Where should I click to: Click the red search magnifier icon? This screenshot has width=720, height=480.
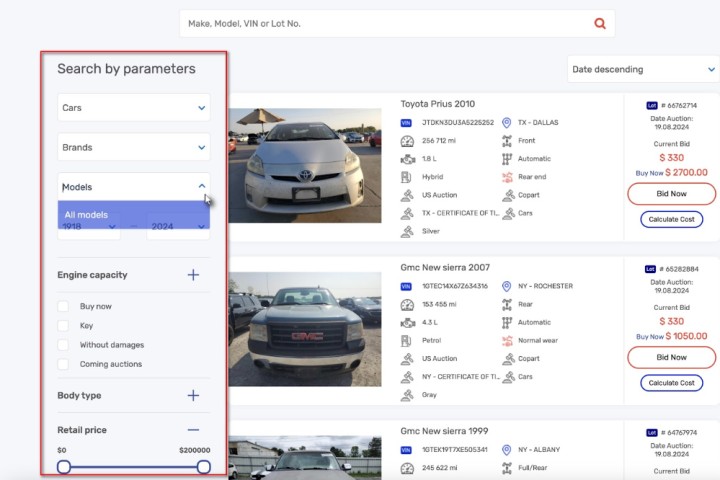point(600,23)
